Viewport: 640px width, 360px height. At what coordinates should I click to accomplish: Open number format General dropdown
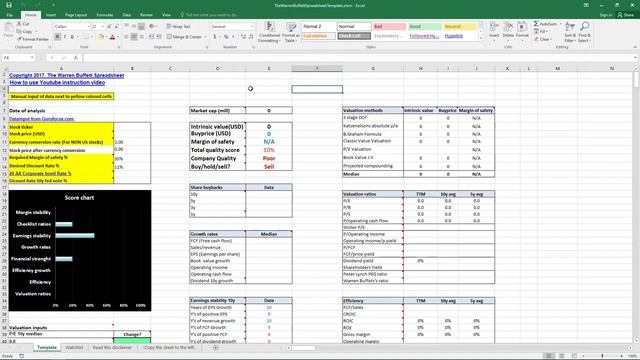pos(251,27)
